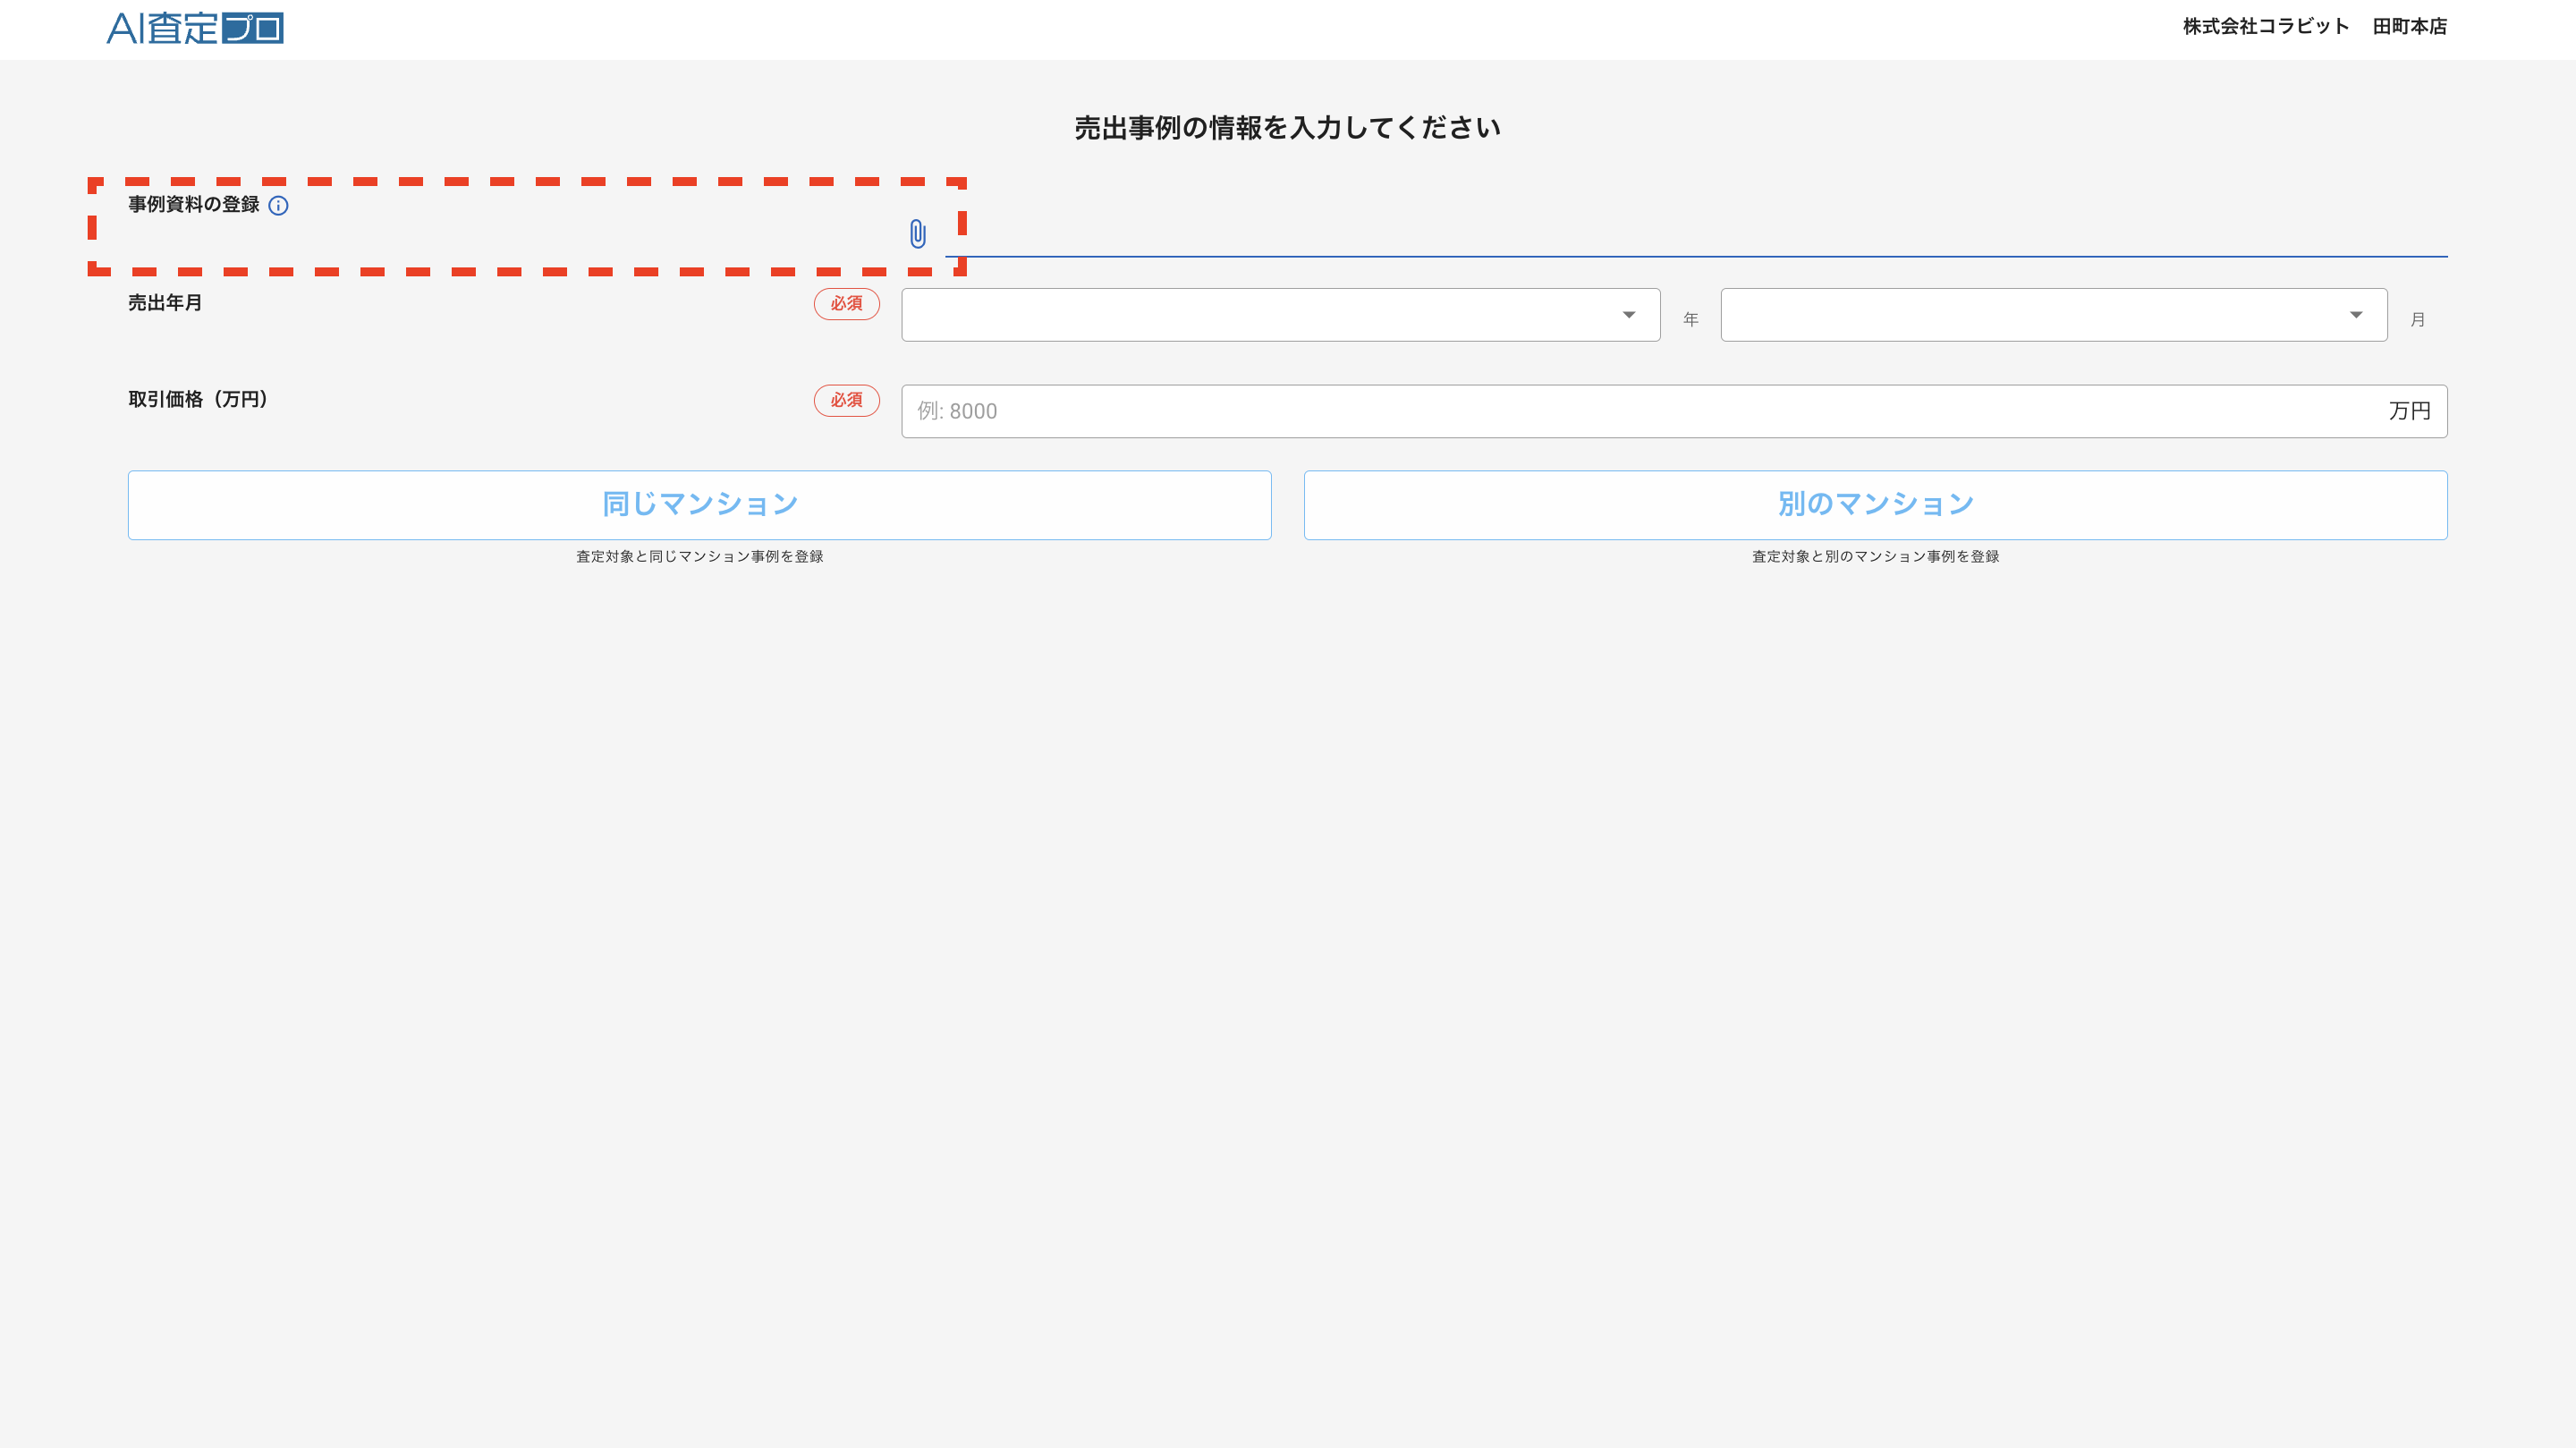Screen dimensions: 2576x1448
Task: Click the info icon beside 事例資料の登録
Action: click(x=278, y=206)
